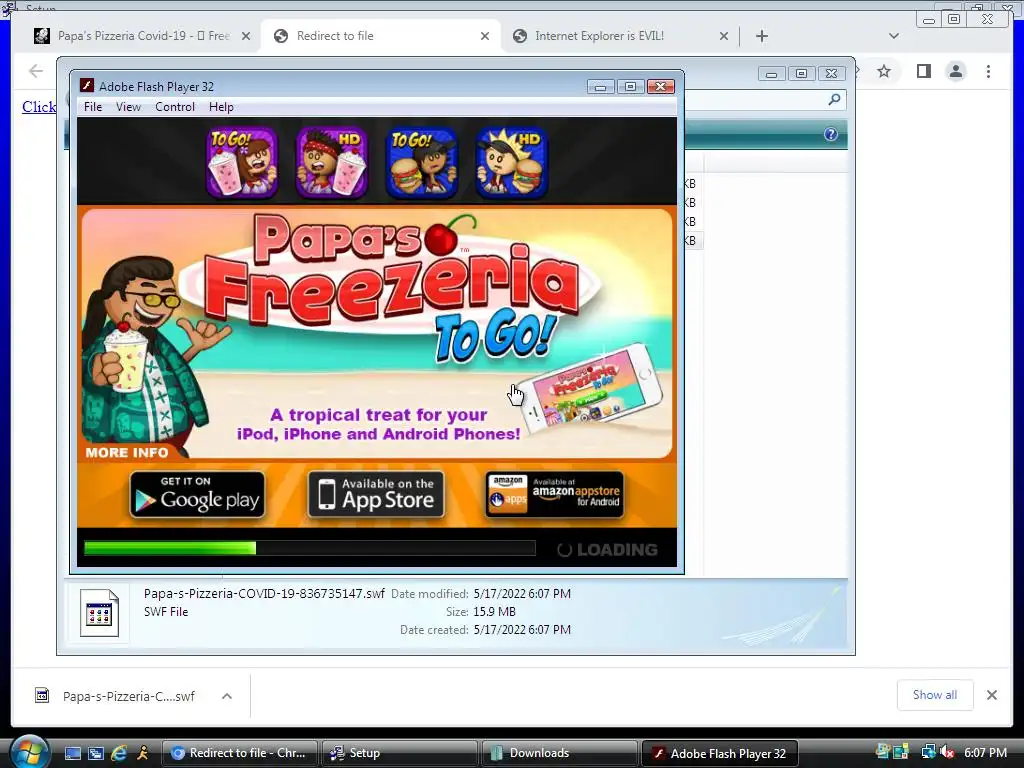Click the Papa's Freezeria To Go banner image
The image size is (1024, 768).
377,333
